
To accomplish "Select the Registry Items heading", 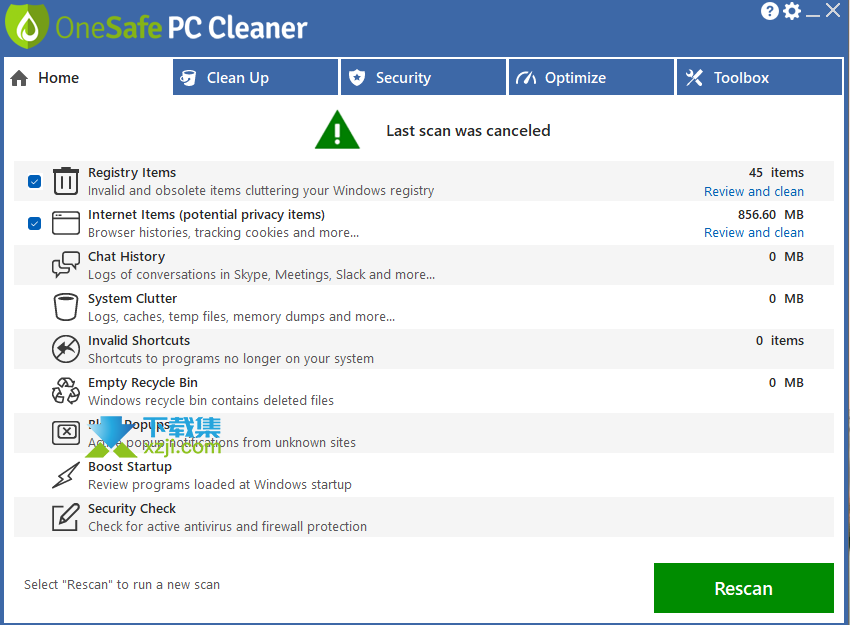I will (x=132, y=172).
